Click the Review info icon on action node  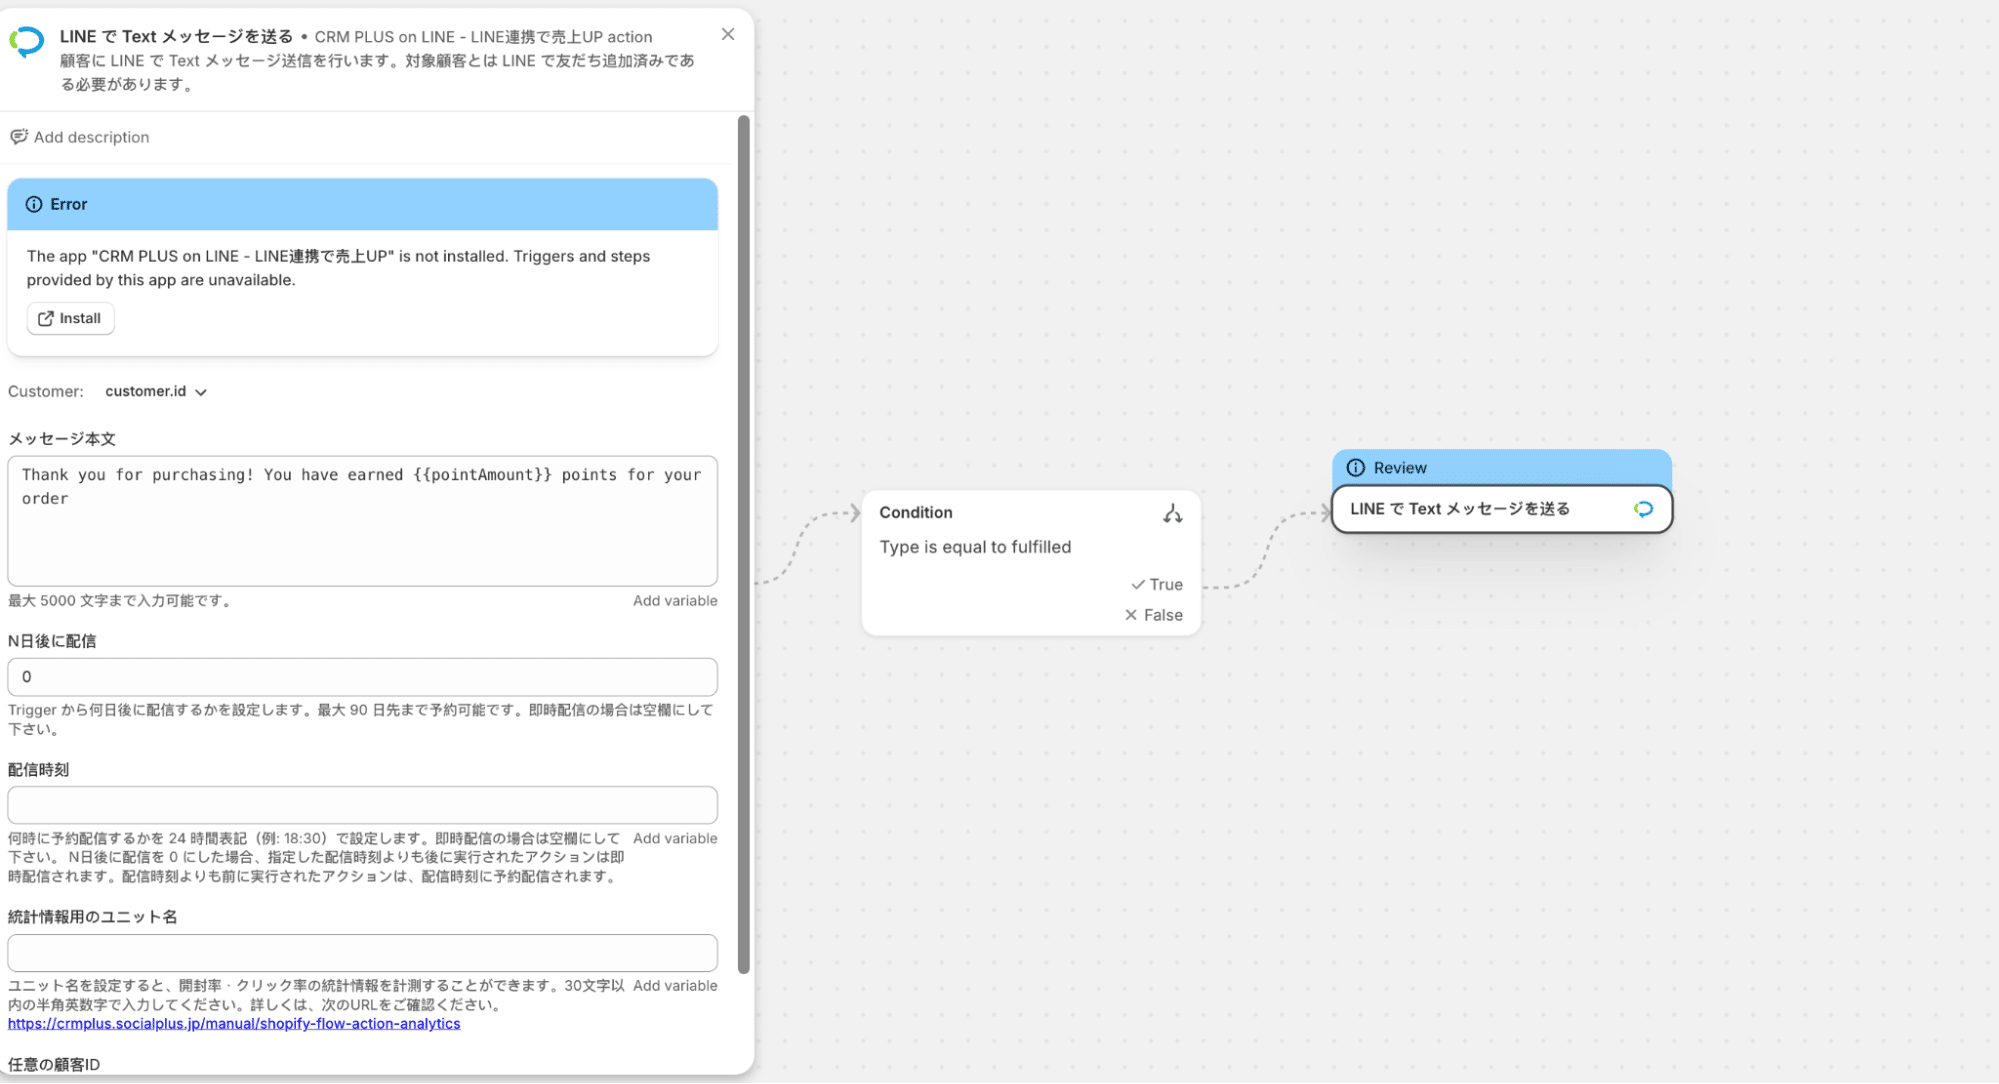pos(1356,468)
